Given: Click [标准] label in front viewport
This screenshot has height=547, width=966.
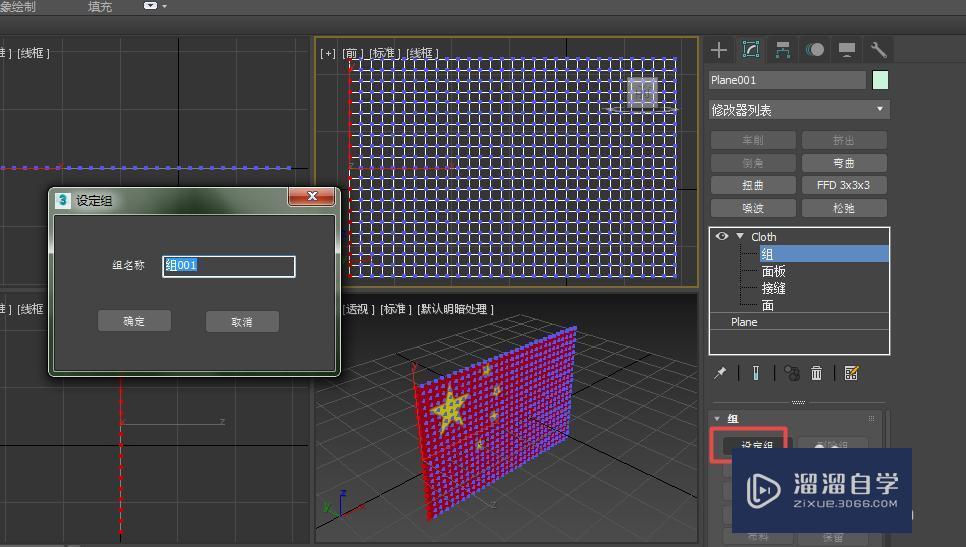Looking at the screenshot, I should (x=386, y=54).
